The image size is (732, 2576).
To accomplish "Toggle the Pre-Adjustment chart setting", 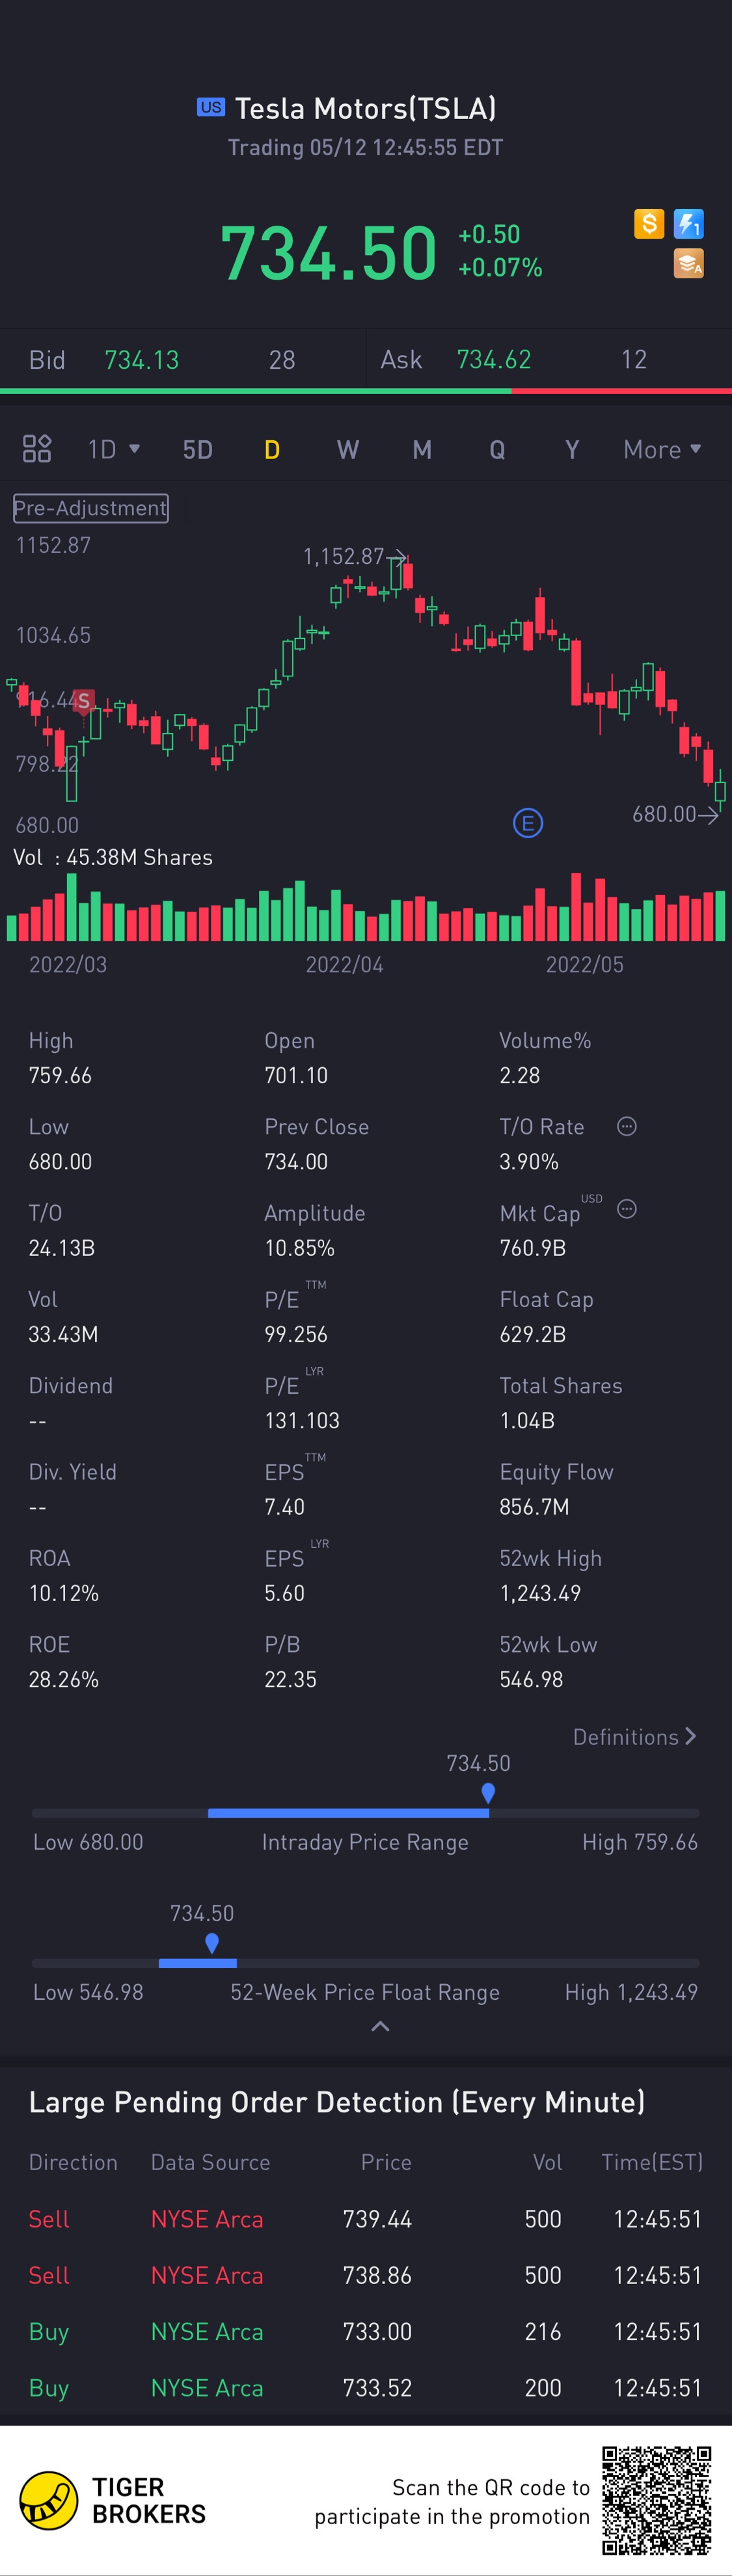I will [90, 508].
